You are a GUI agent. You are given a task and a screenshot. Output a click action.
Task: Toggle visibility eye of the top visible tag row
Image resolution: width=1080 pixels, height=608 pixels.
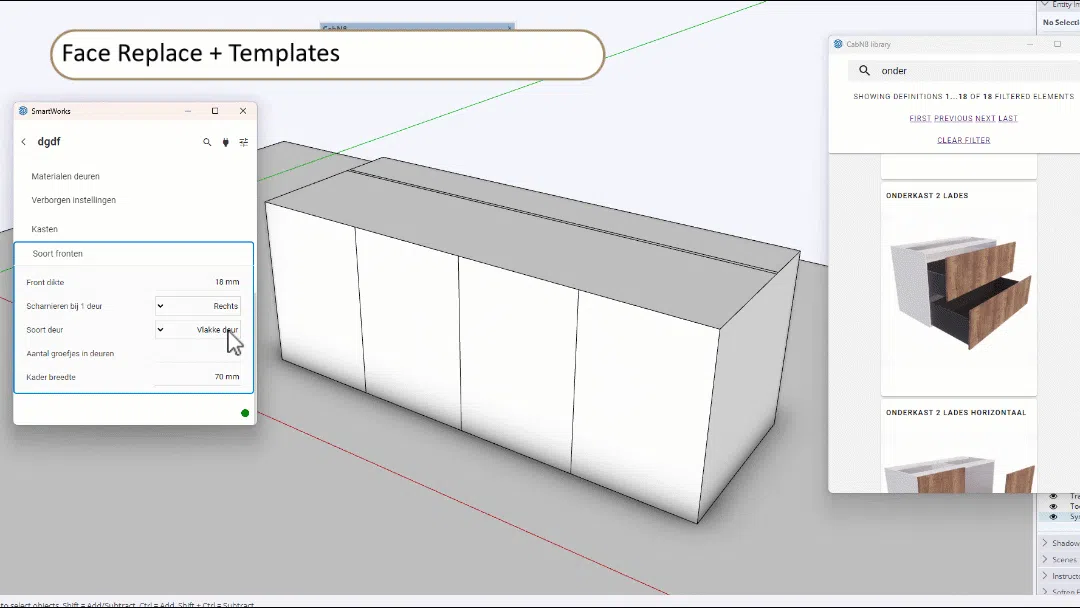[1053, 496]
